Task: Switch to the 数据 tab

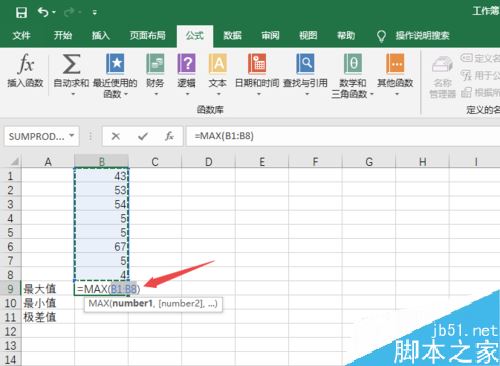Action: coord(232,35)
